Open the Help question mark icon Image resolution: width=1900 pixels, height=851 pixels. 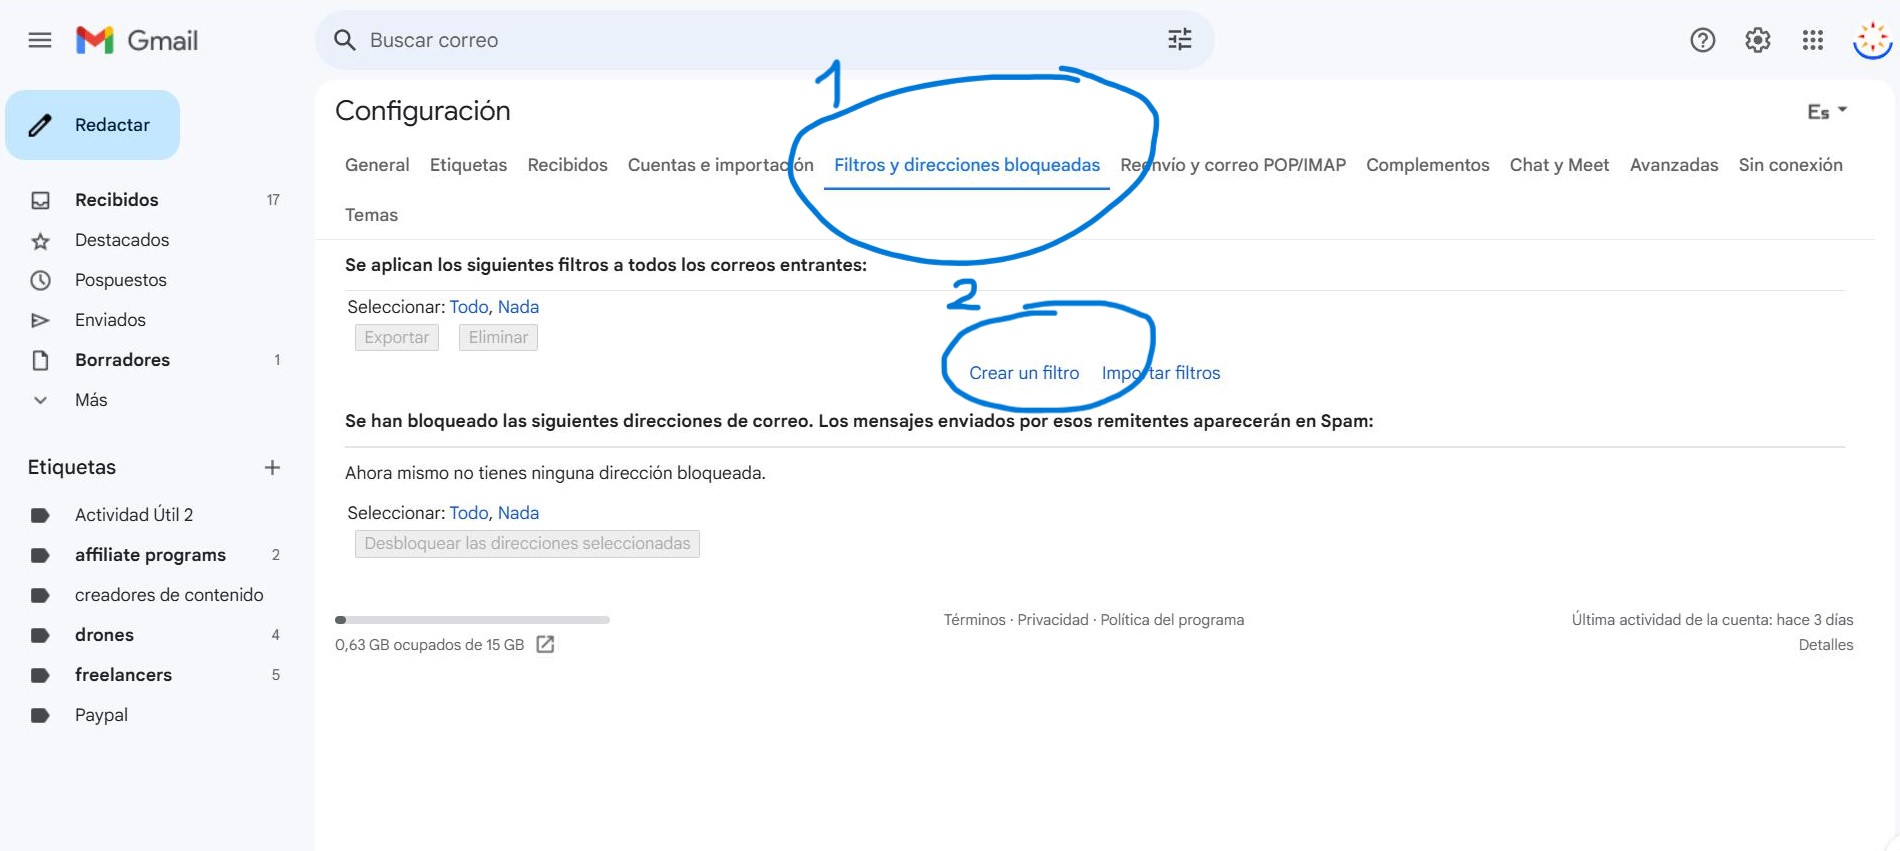pos(1702,40)
